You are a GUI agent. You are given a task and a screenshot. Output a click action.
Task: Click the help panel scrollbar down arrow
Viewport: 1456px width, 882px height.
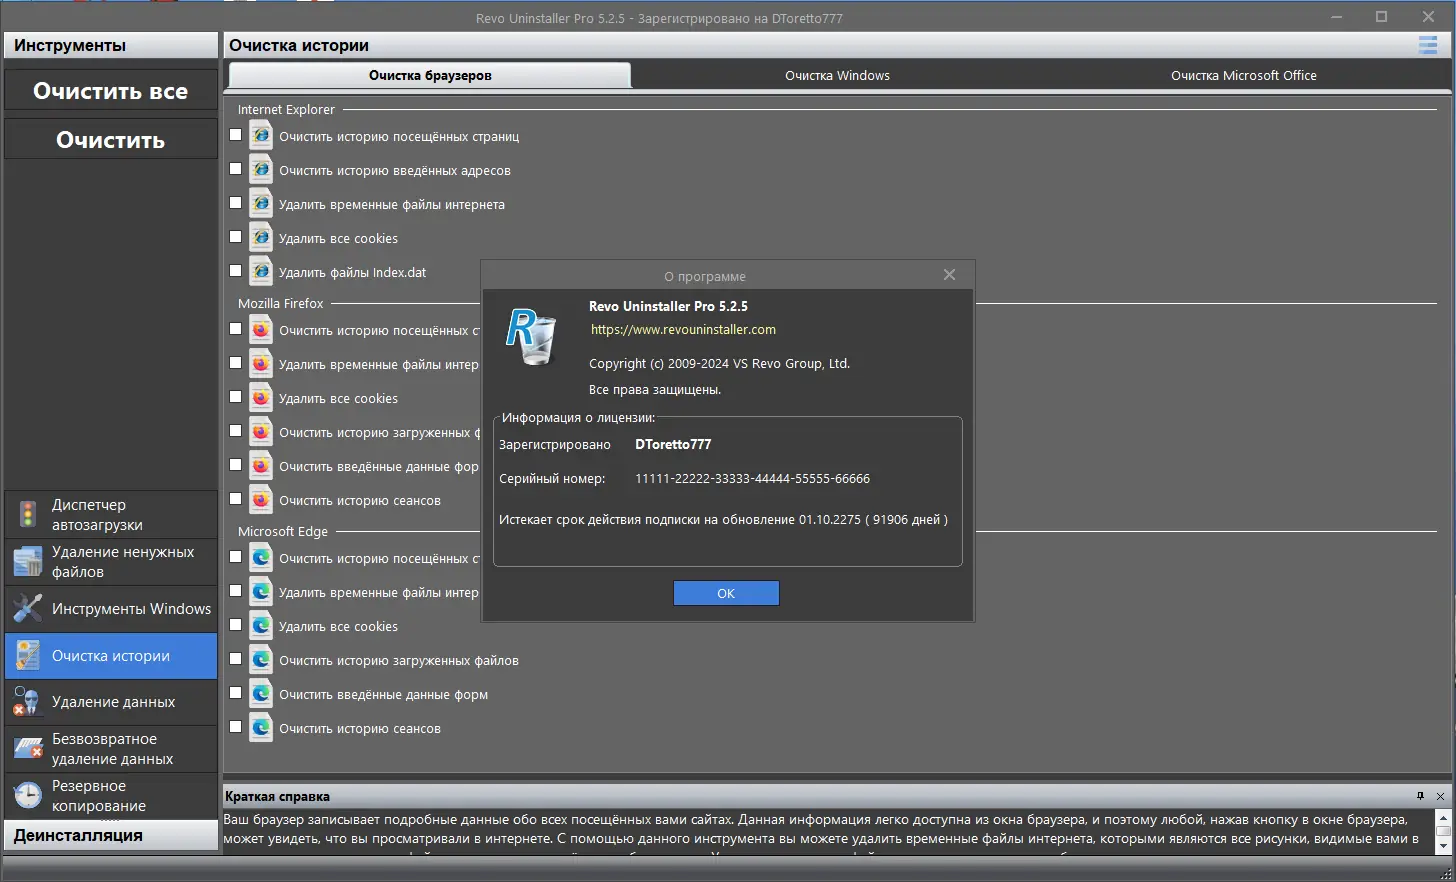[x=1443, y=846]
